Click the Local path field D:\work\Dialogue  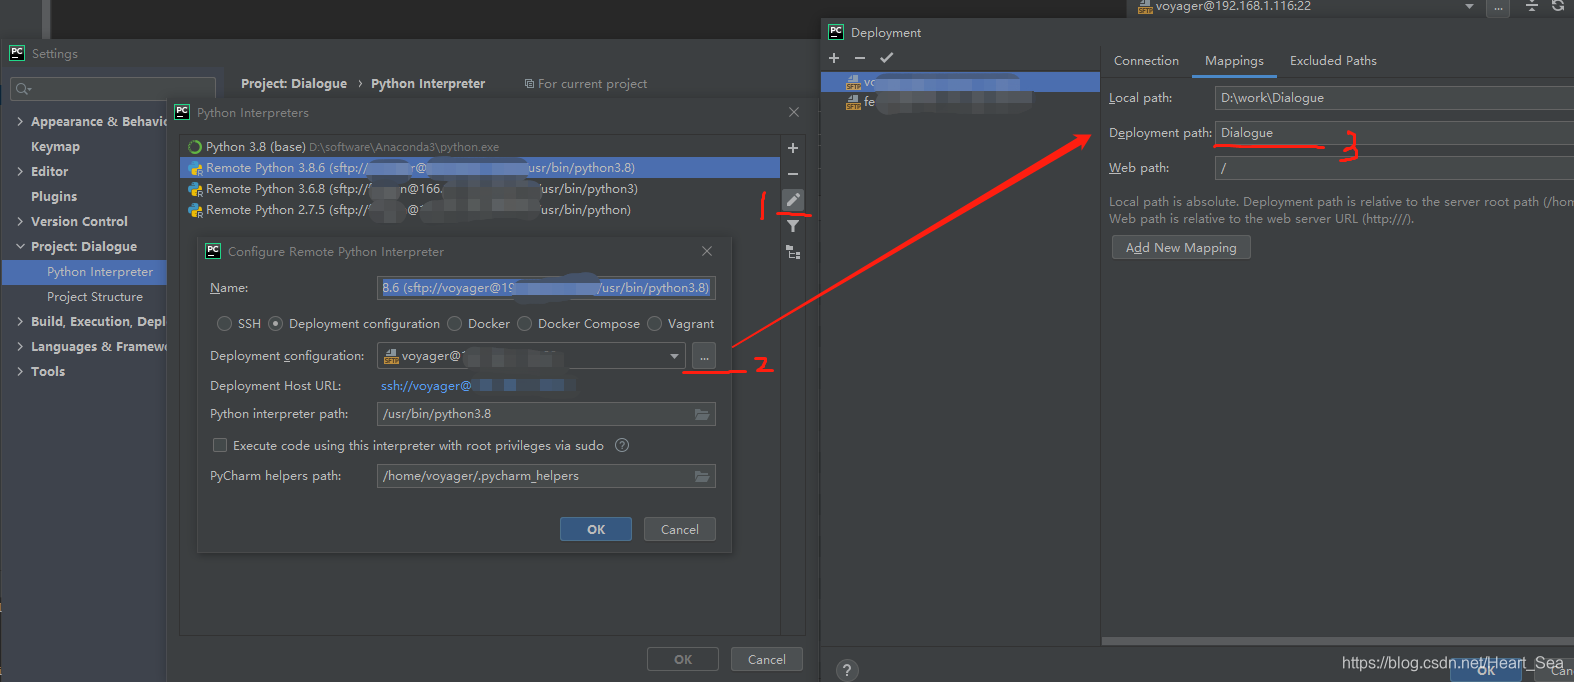pos(1394,98)
